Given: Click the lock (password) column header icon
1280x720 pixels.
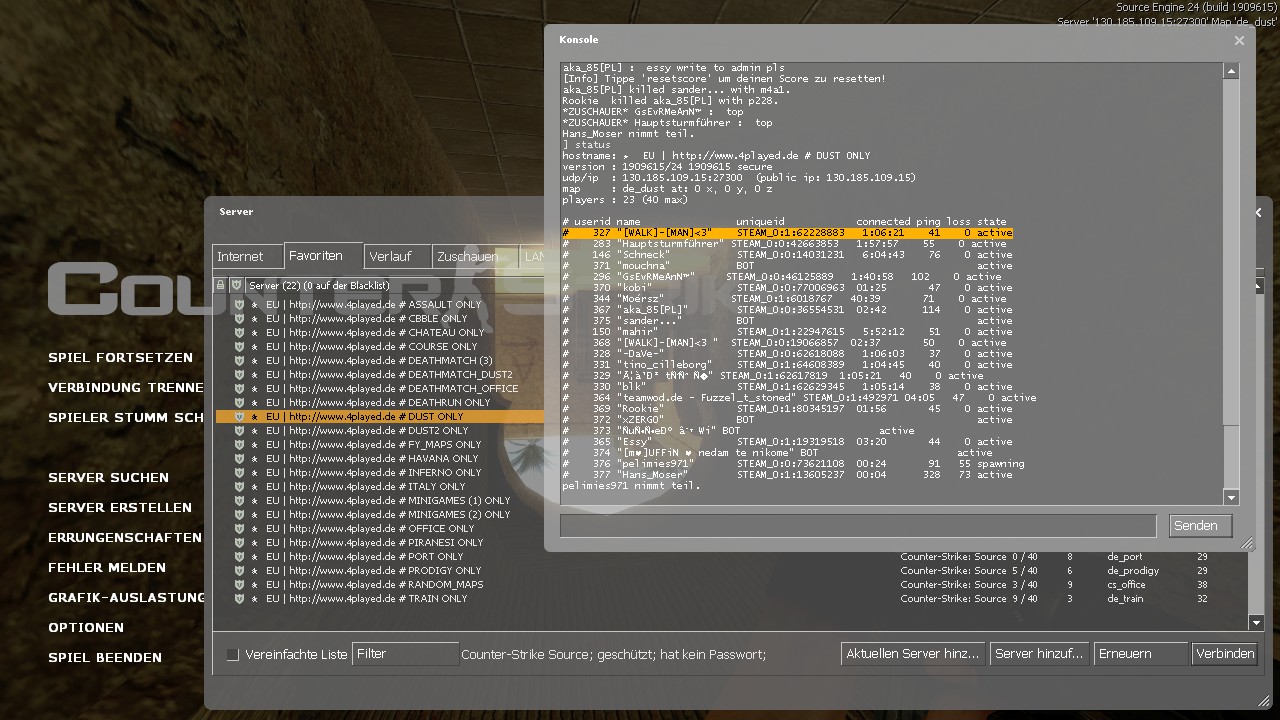Looking at the screenshot, I should click(x=221, y=286).
